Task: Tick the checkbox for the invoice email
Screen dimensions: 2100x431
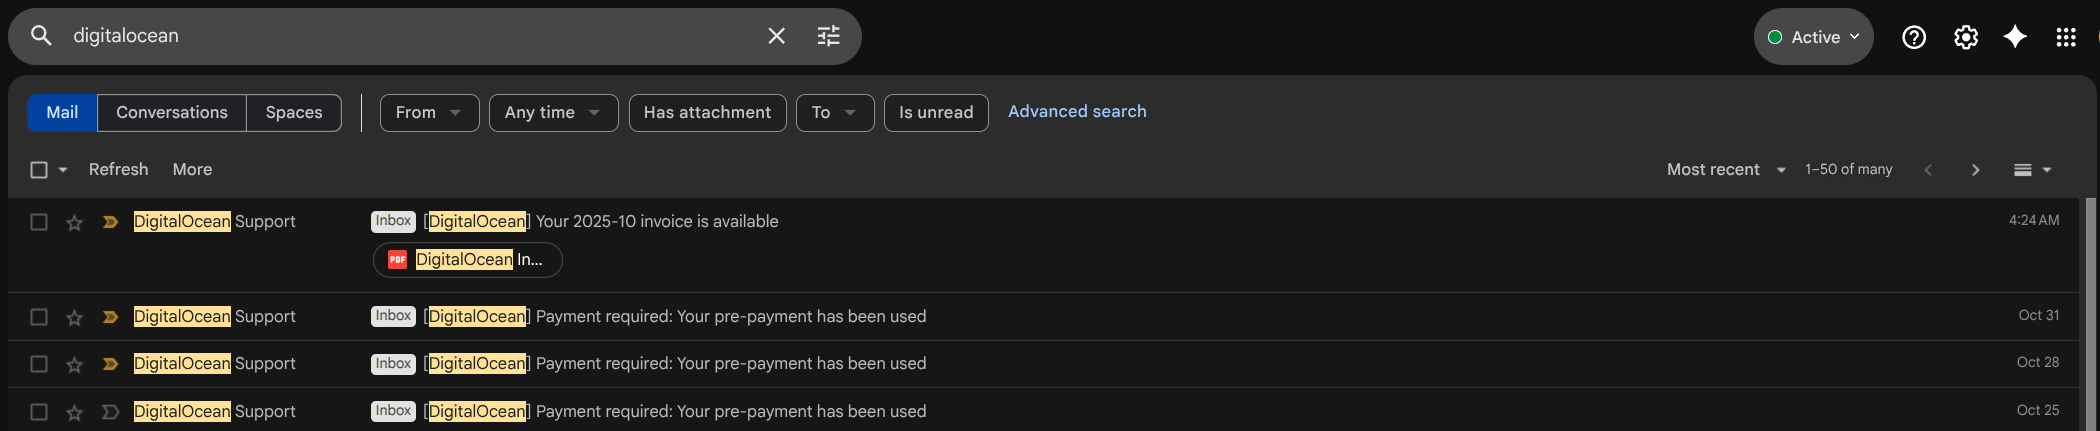Action: pos(39,222)
